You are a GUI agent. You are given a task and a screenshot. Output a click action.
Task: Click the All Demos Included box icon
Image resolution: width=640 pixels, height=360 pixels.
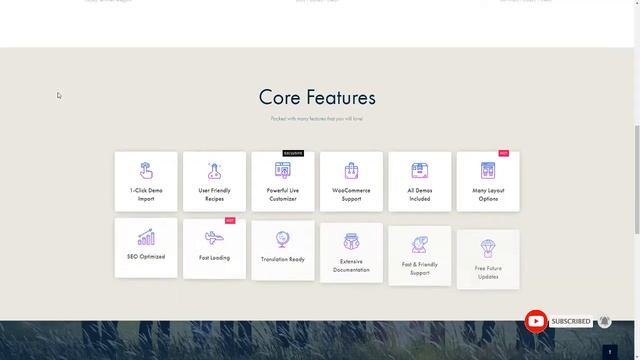coord(420,170)
